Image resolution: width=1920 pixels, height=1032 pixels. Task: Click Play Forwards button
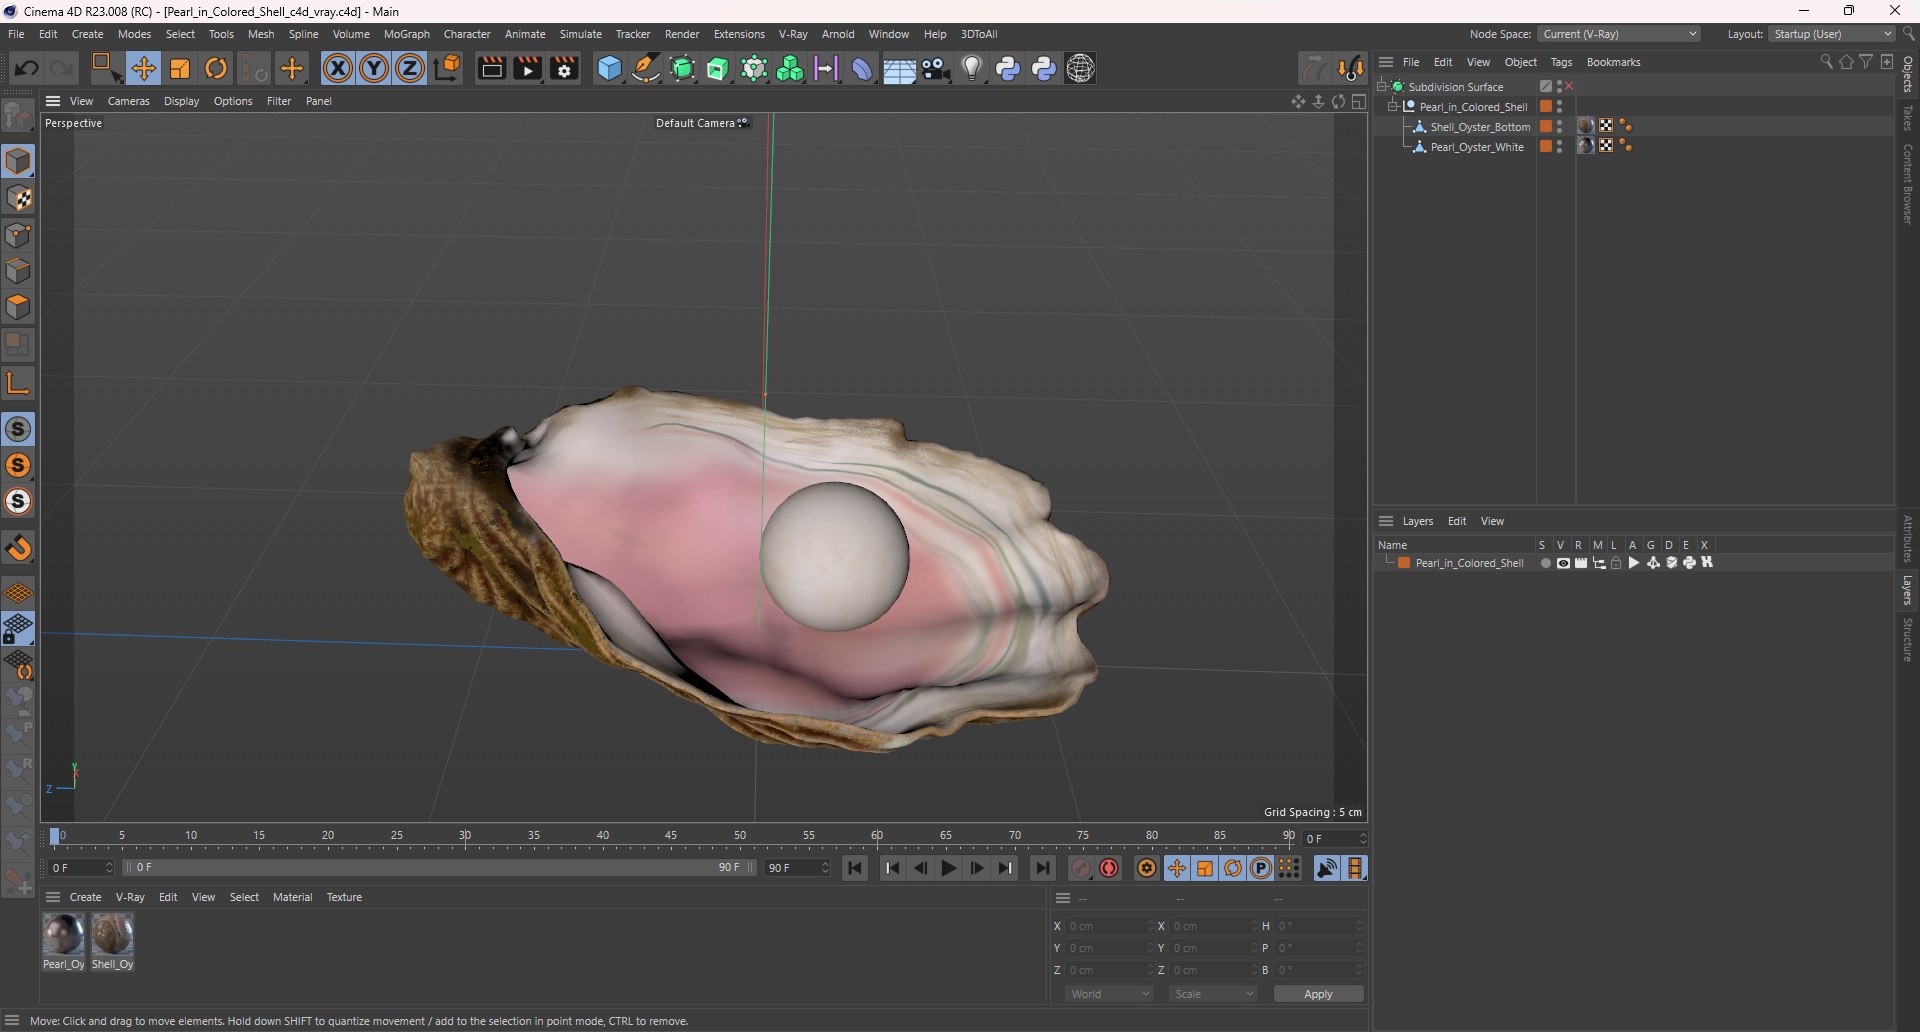tap(949, 868)
